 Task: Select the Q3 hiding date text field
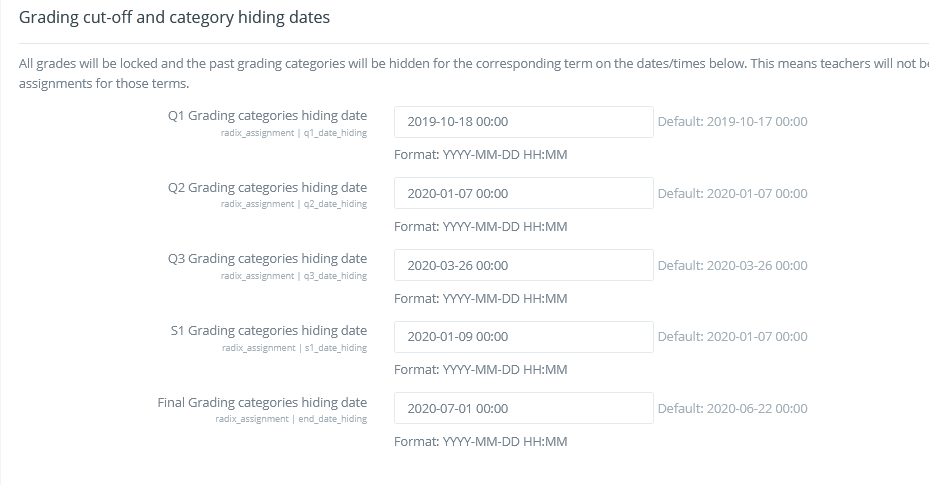523,265
